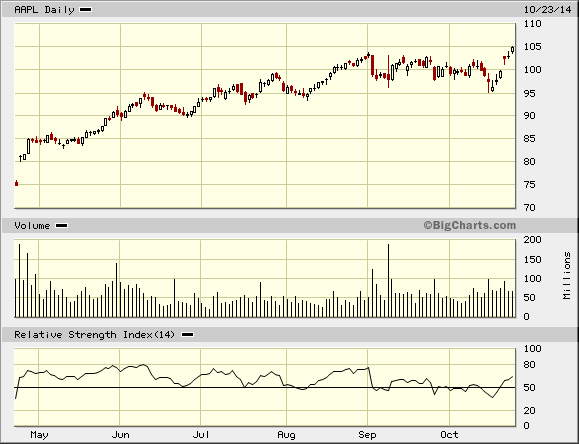
Task: Click the 85 price axis label
Action: (530, 139)
